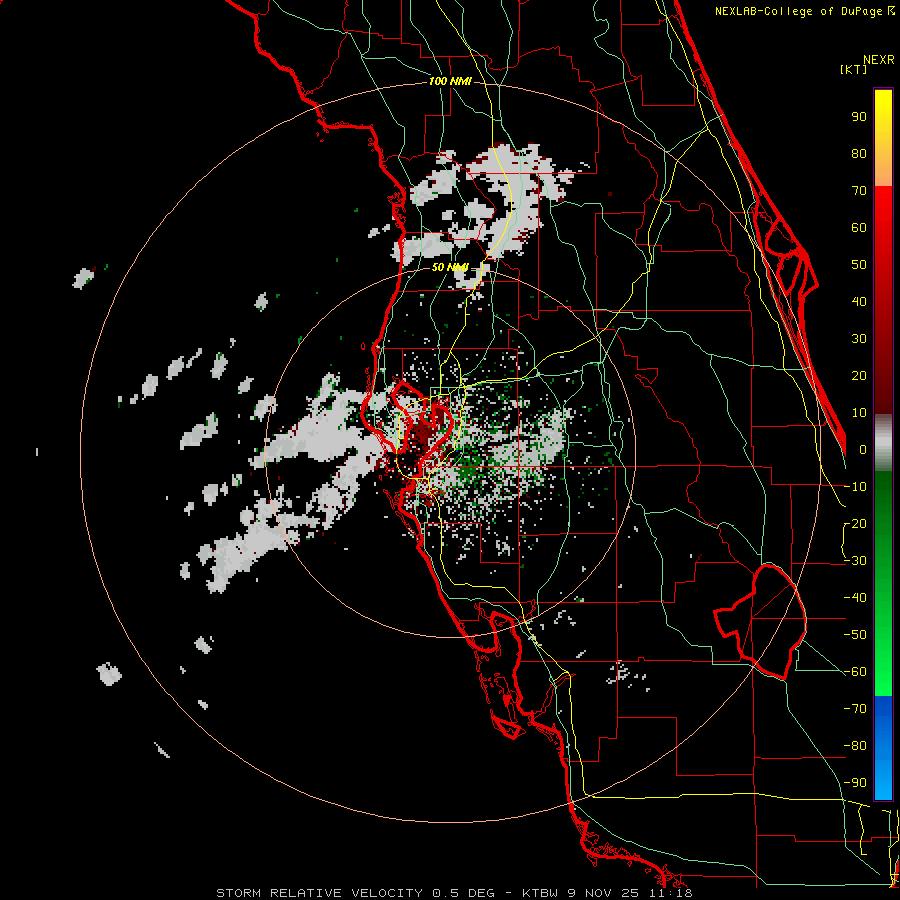The height and width of the screenshot is (900, 900).
Task: Click the Storm Relative Velocity caption text
Action: 454,893
